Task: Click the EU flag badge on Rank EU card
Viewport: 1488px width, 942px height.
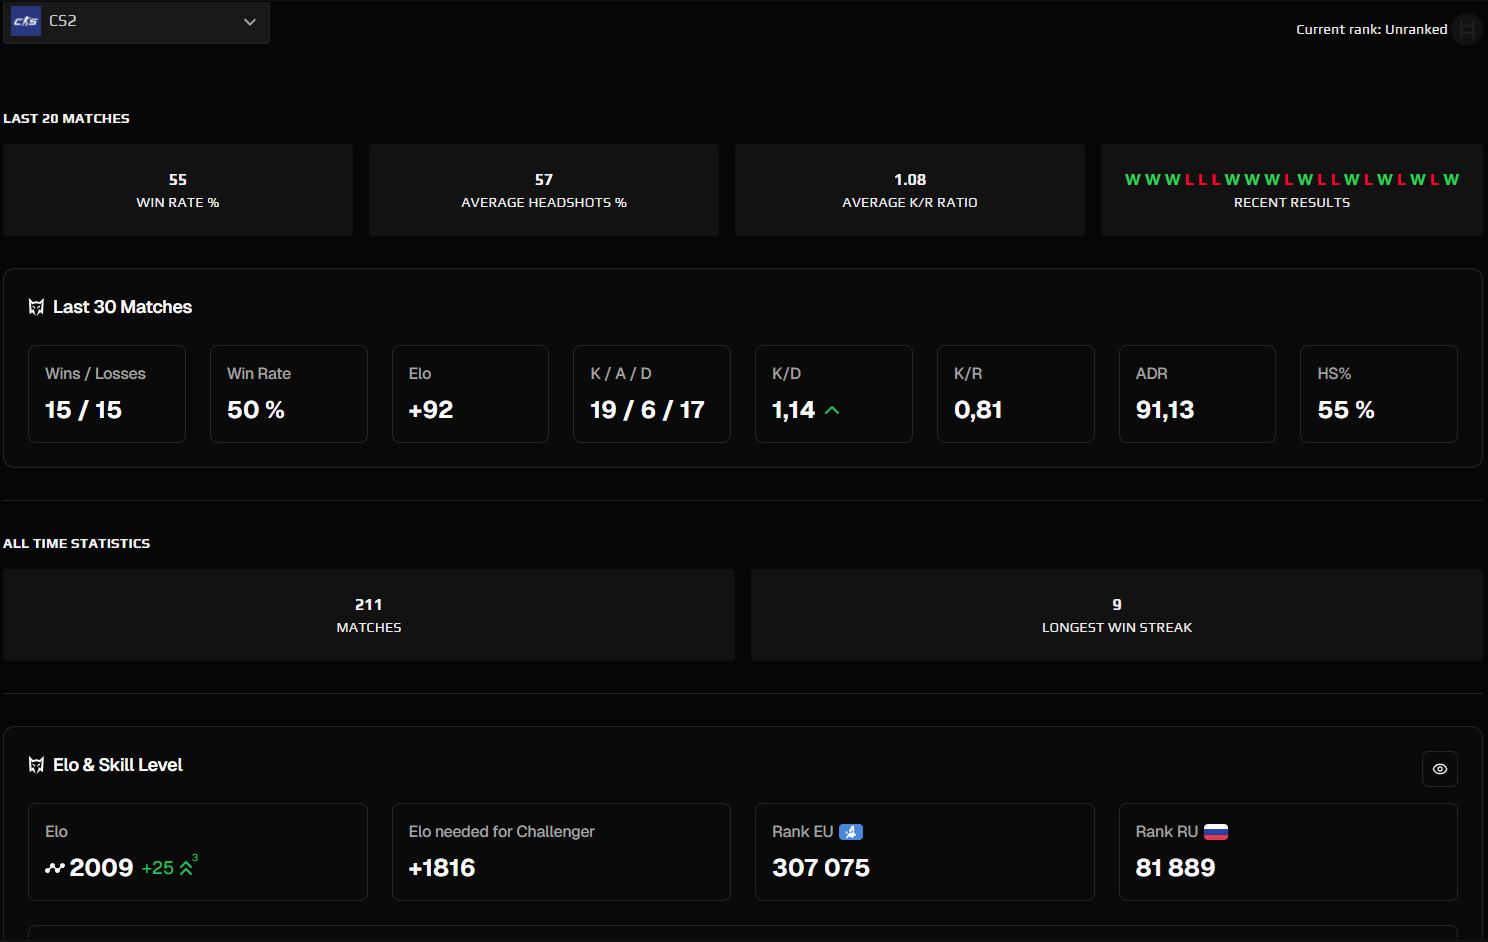Action: [851, 831]
